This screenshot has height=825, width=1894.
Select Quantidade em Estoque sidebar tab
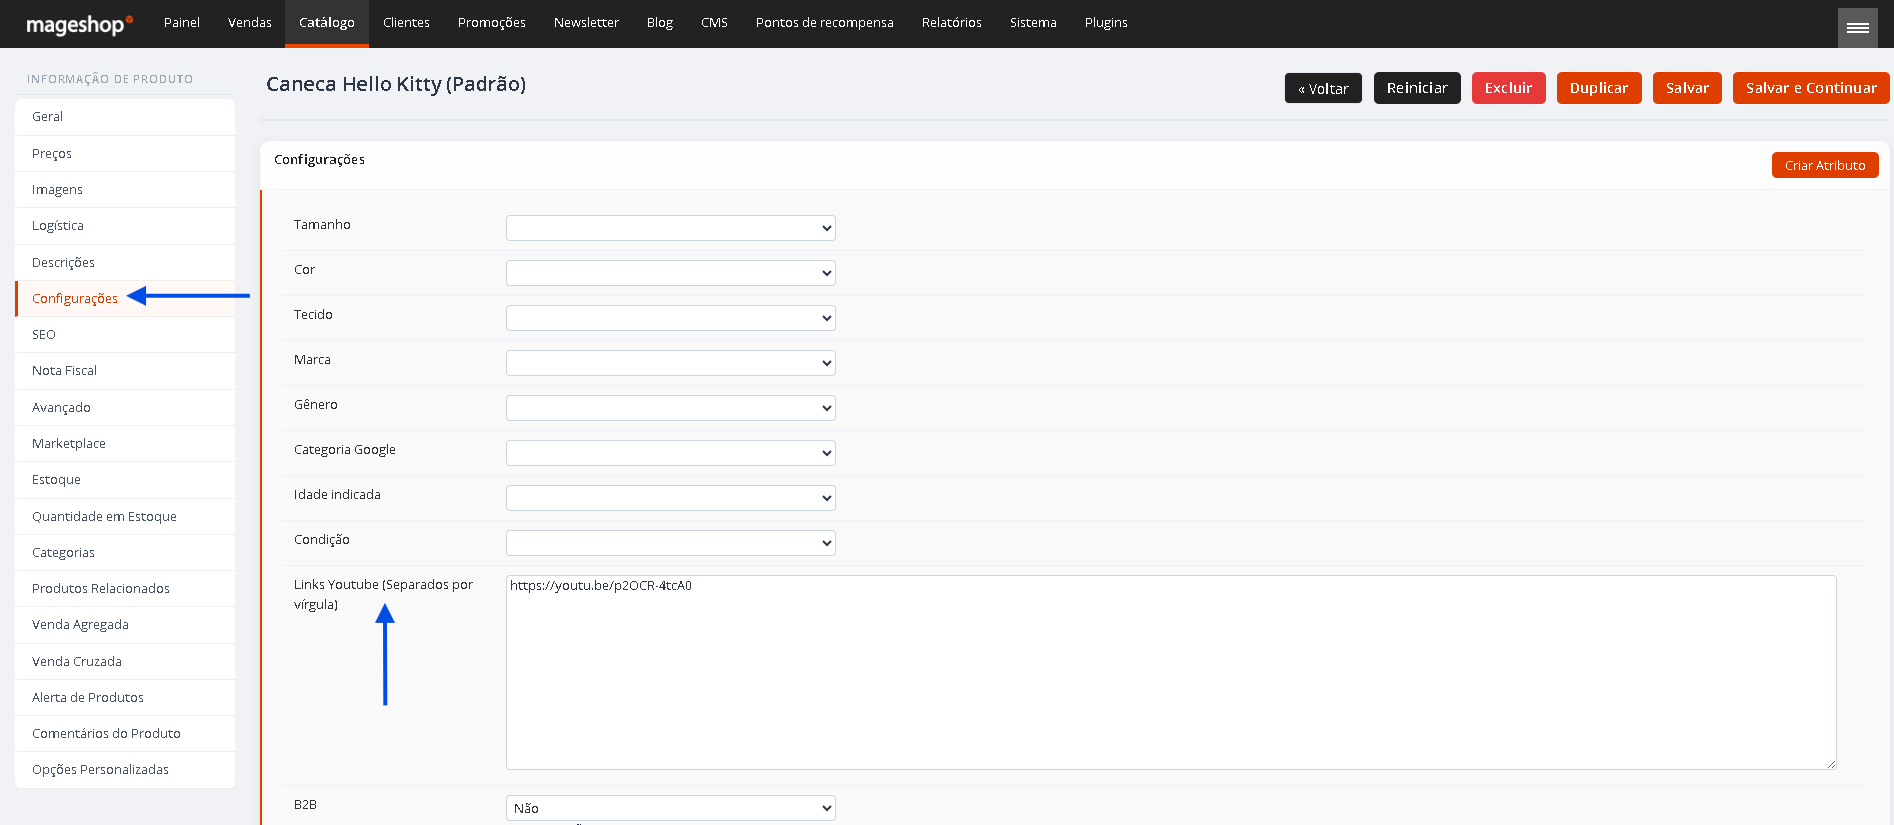click(x=125, y=517)
